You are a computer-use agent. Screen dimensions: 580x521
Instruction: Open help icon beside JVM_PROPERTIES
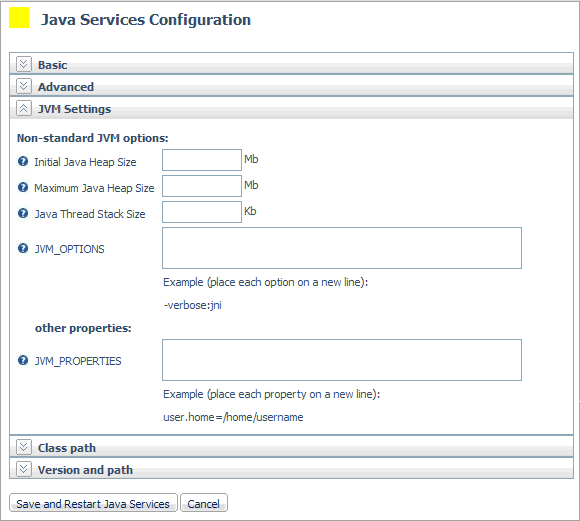(23, 360)
